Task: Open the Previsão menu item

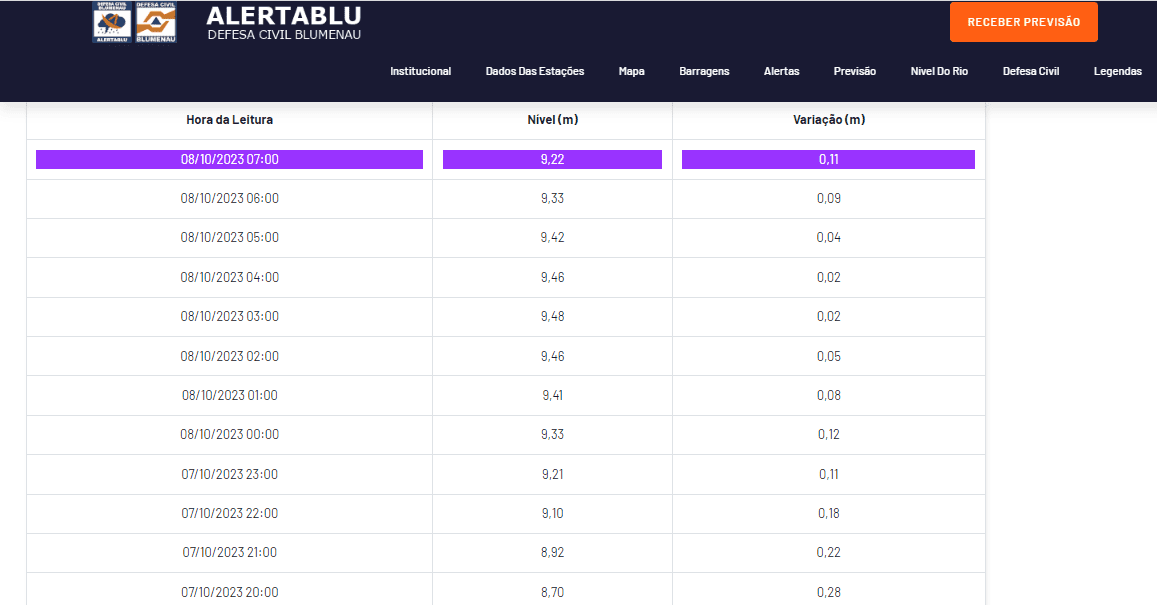Action: 854,71
